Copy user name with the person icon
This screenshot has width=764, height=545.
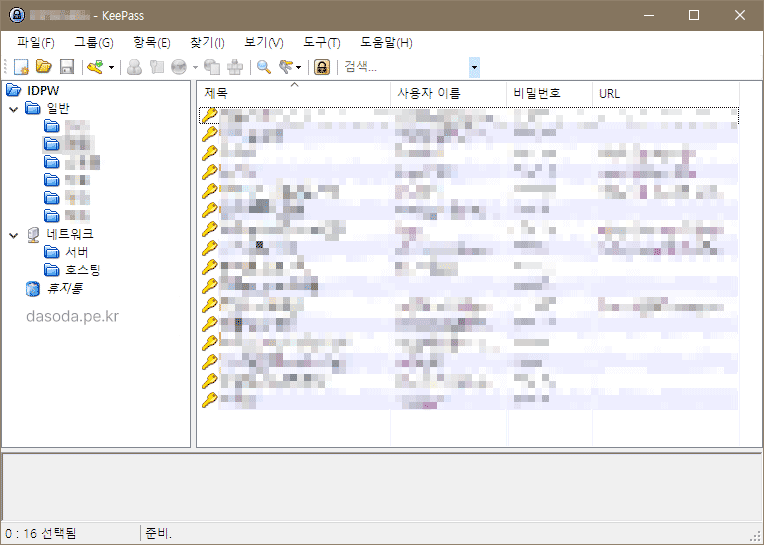coord(134,67)
